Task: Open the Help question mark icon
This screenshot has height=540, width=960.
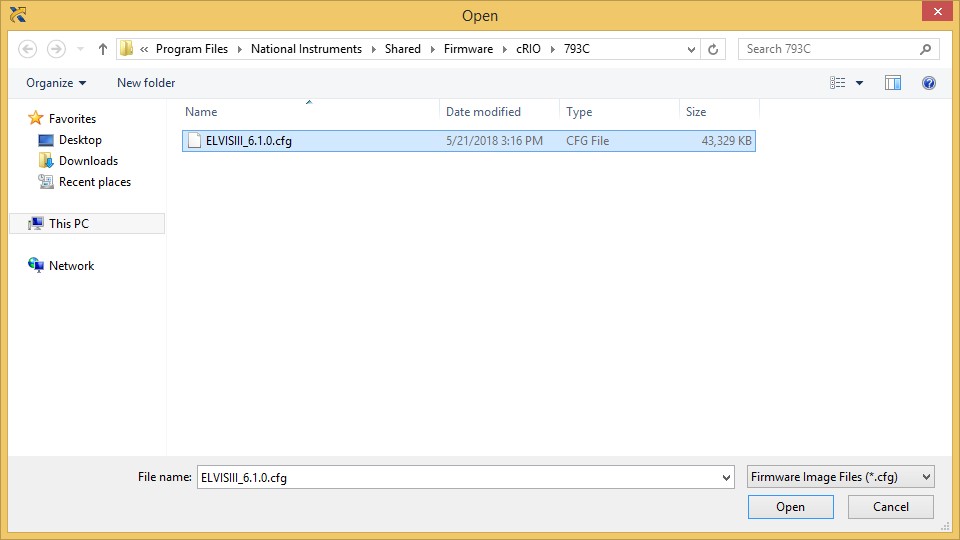Action: coord(929,83)
